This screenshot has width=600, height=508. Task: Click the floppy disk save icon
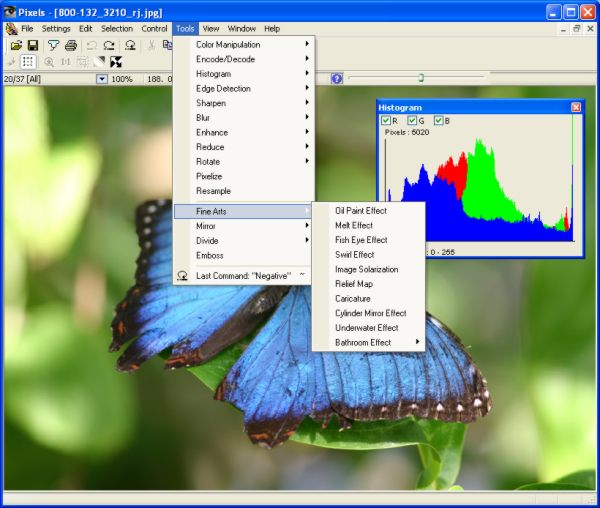33,46
